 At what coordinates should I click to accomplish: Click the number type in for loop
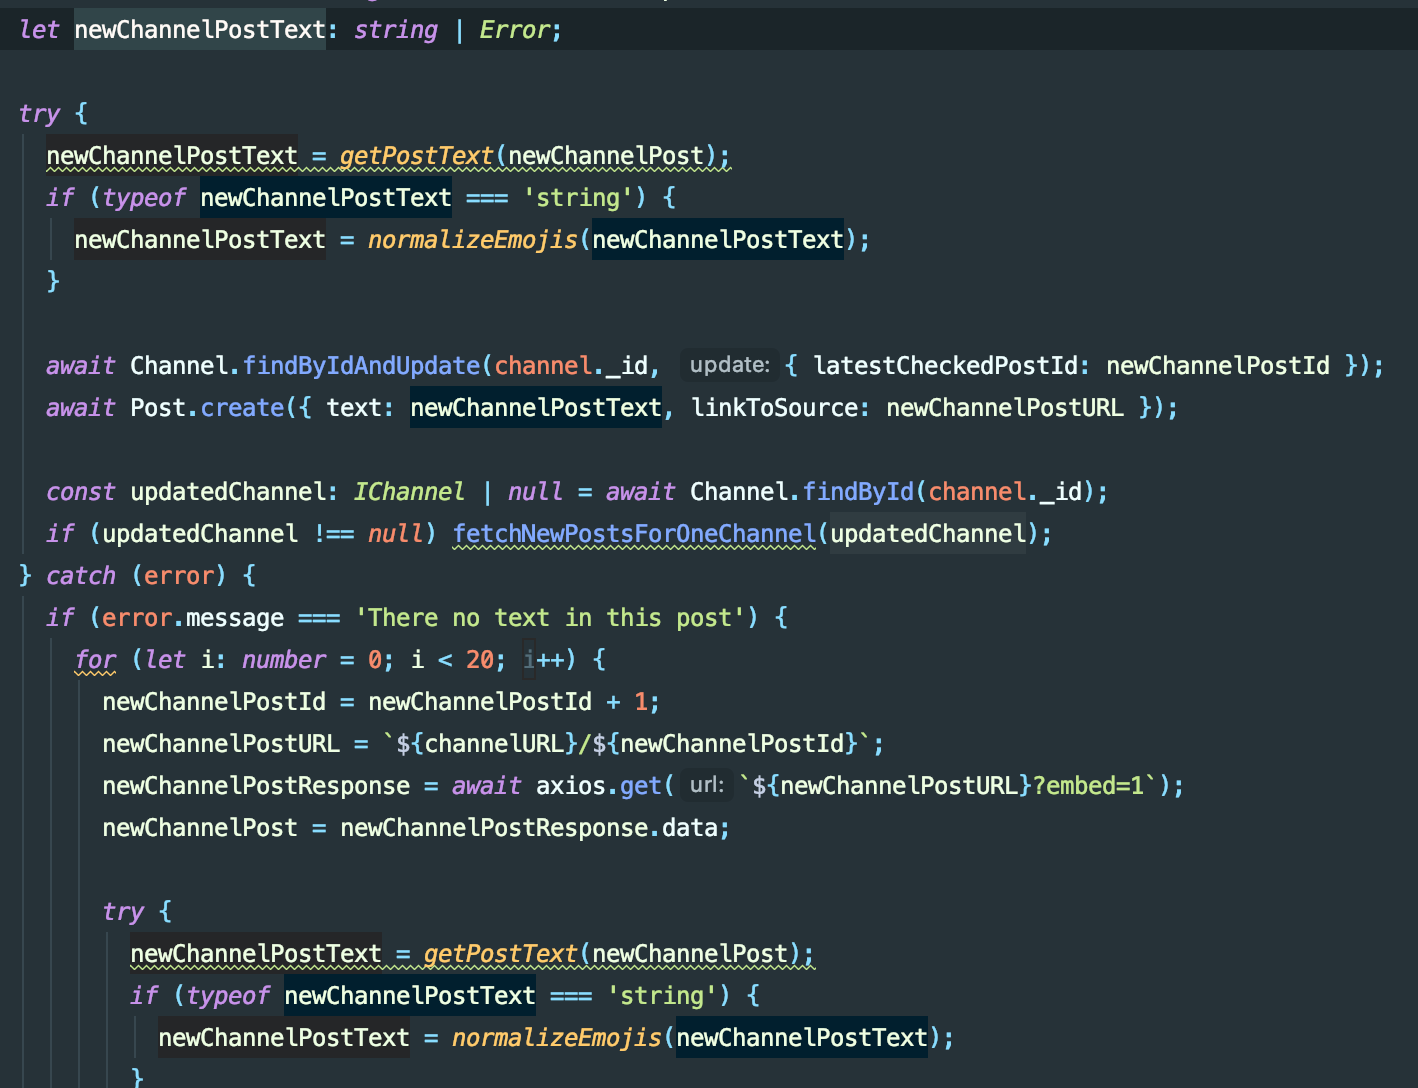point(284,659)
